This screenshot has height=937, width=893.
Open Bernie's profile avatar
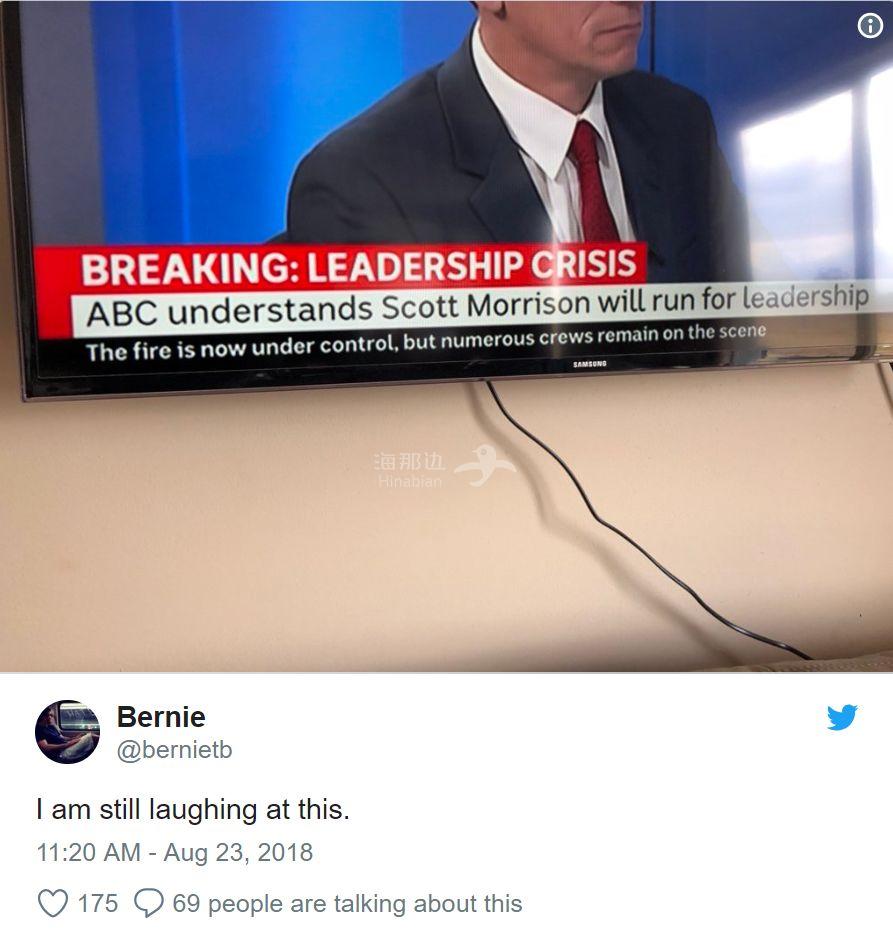67,732
